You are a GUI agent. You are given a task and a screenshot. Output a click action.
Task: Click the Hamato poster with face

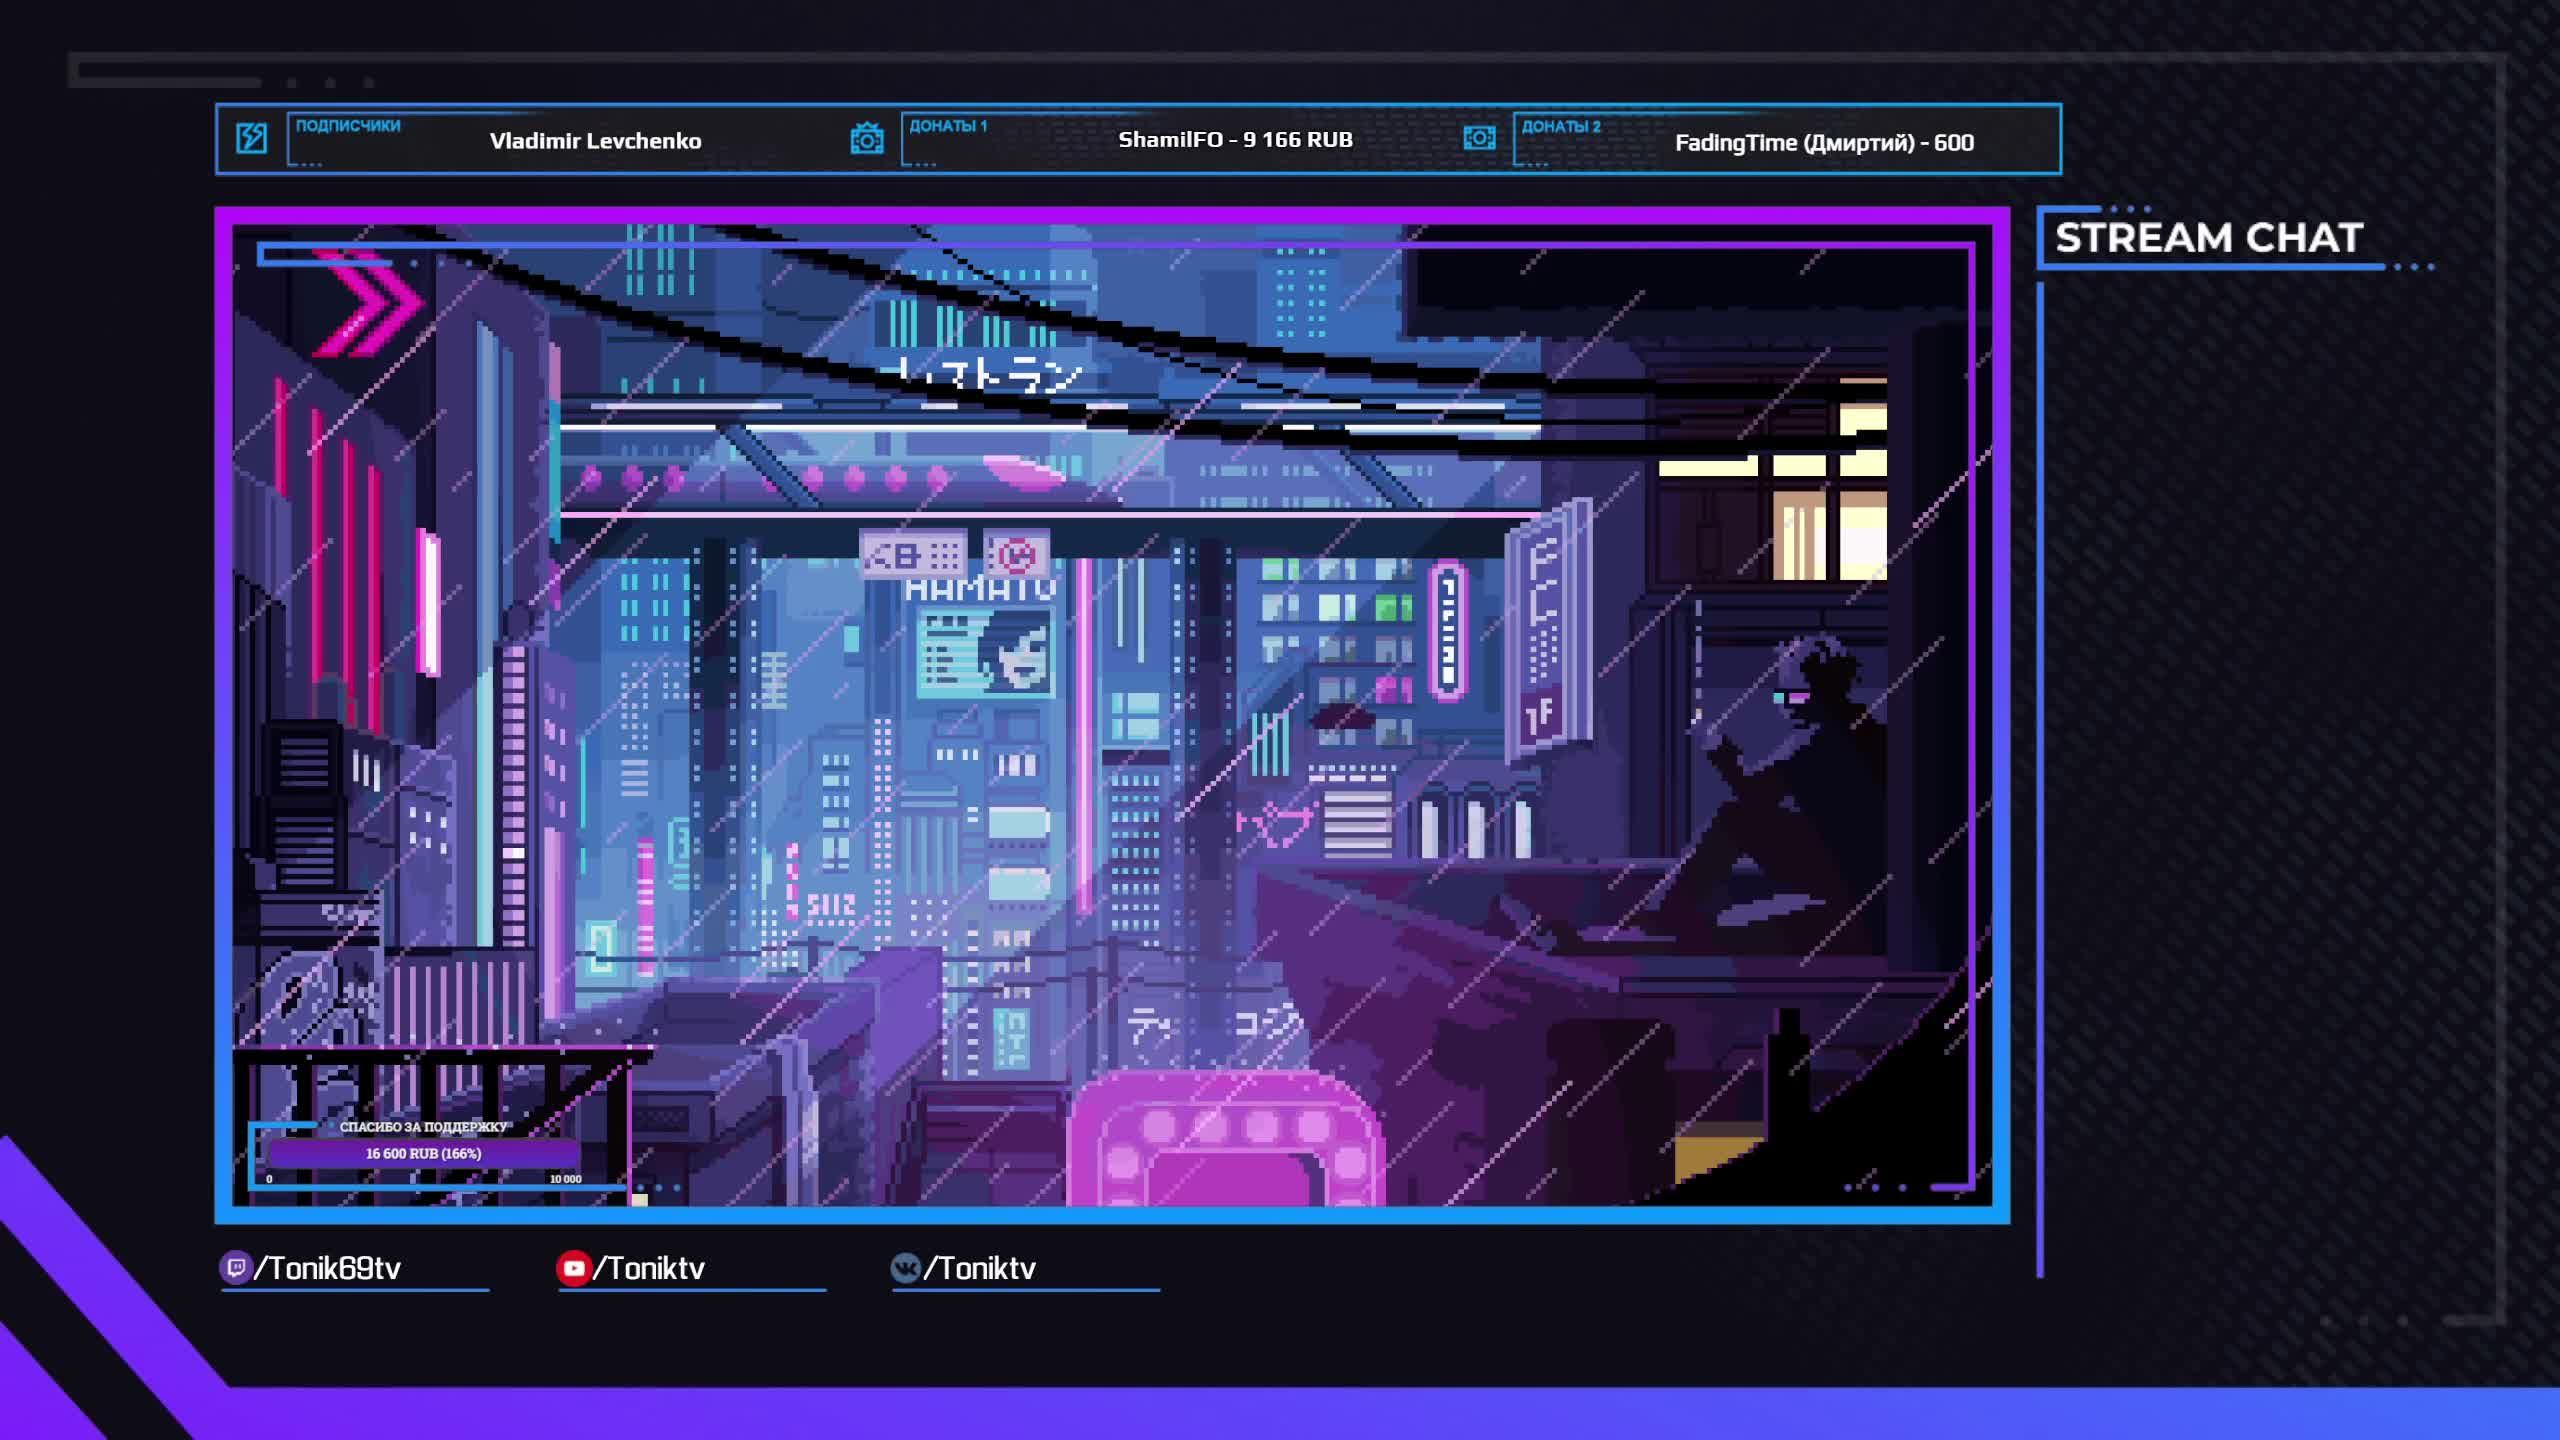coord(985,654)
